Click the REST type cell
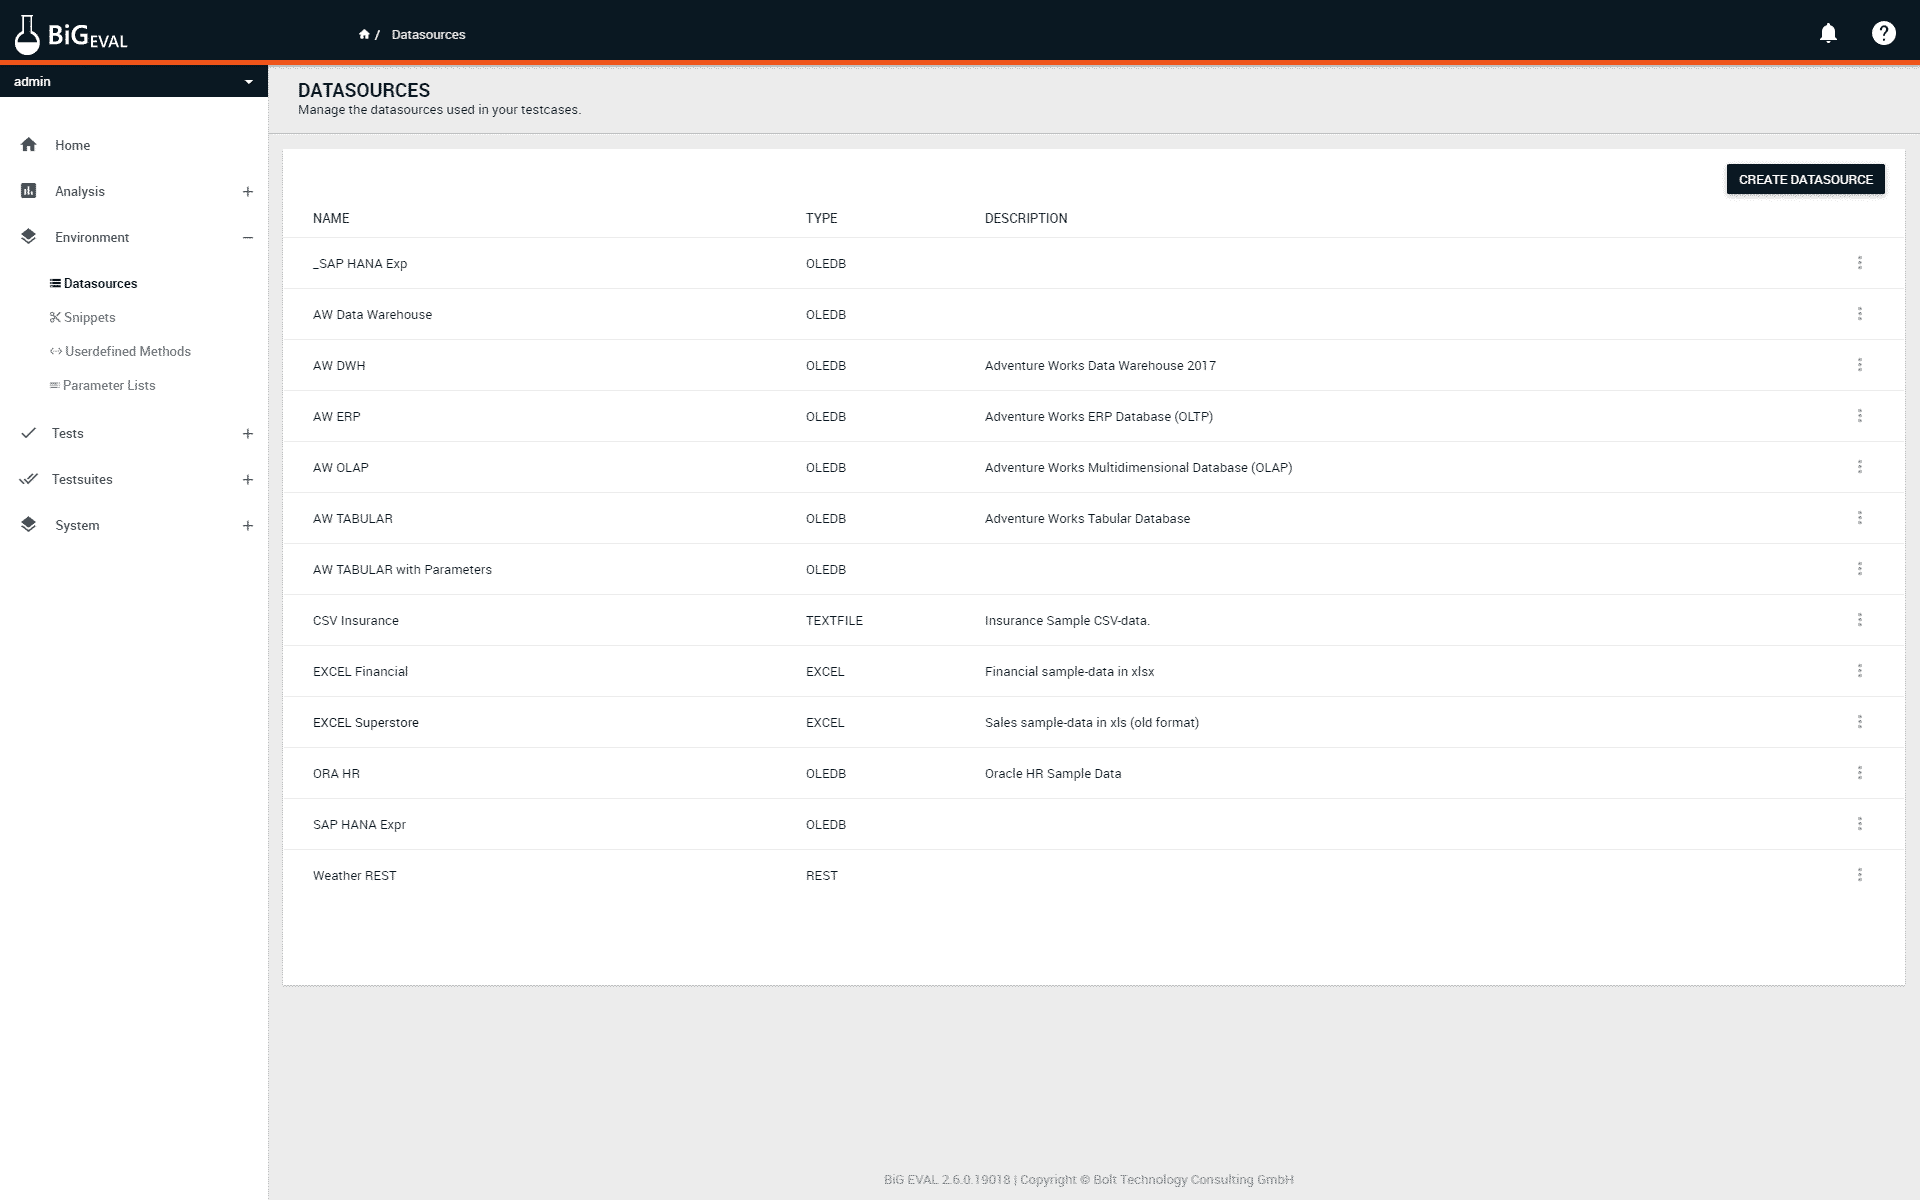 click(821, 875)
